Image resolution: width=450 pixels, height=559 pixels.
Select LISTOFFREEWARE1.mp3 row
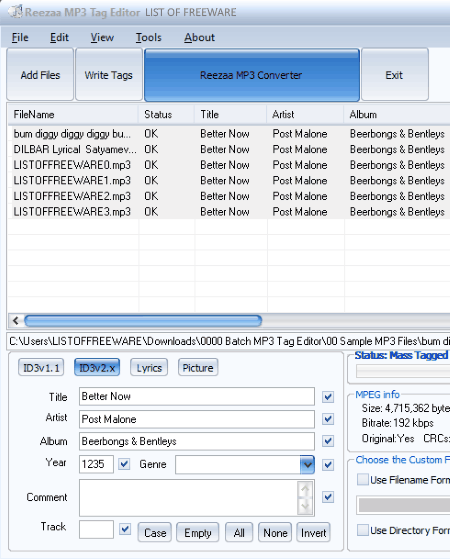tap(228, 181)
